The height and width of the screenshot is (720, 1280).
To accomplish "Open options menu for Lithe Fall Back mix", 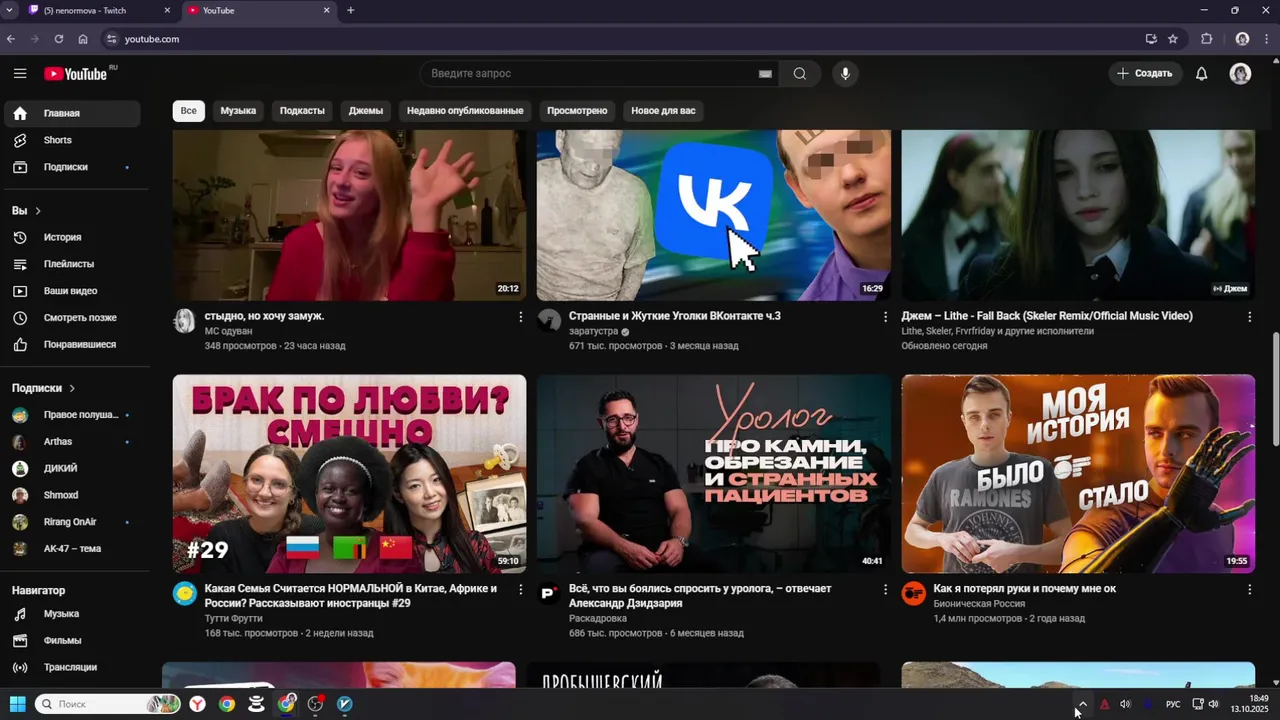I will (x=1249, y=317).
